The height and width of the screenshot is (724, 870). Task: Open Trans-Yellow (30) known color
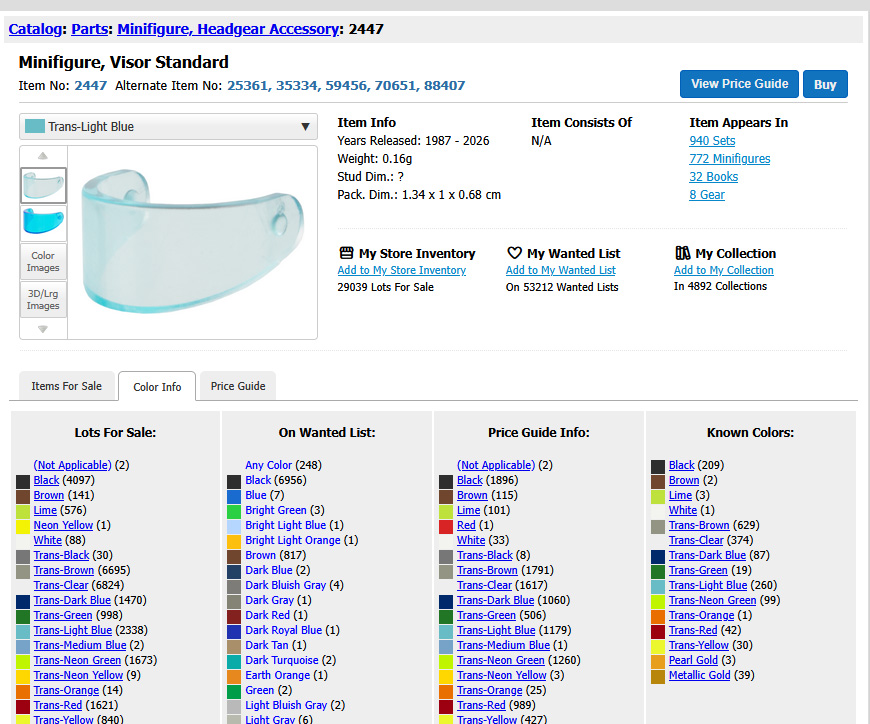pyautogui.click(x=699, y=645)
